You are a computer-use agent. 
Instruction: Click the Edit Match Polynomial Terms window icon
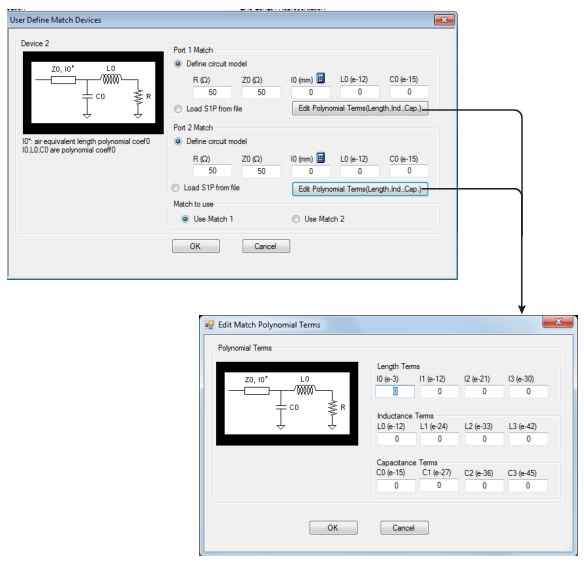coord(209,325)
